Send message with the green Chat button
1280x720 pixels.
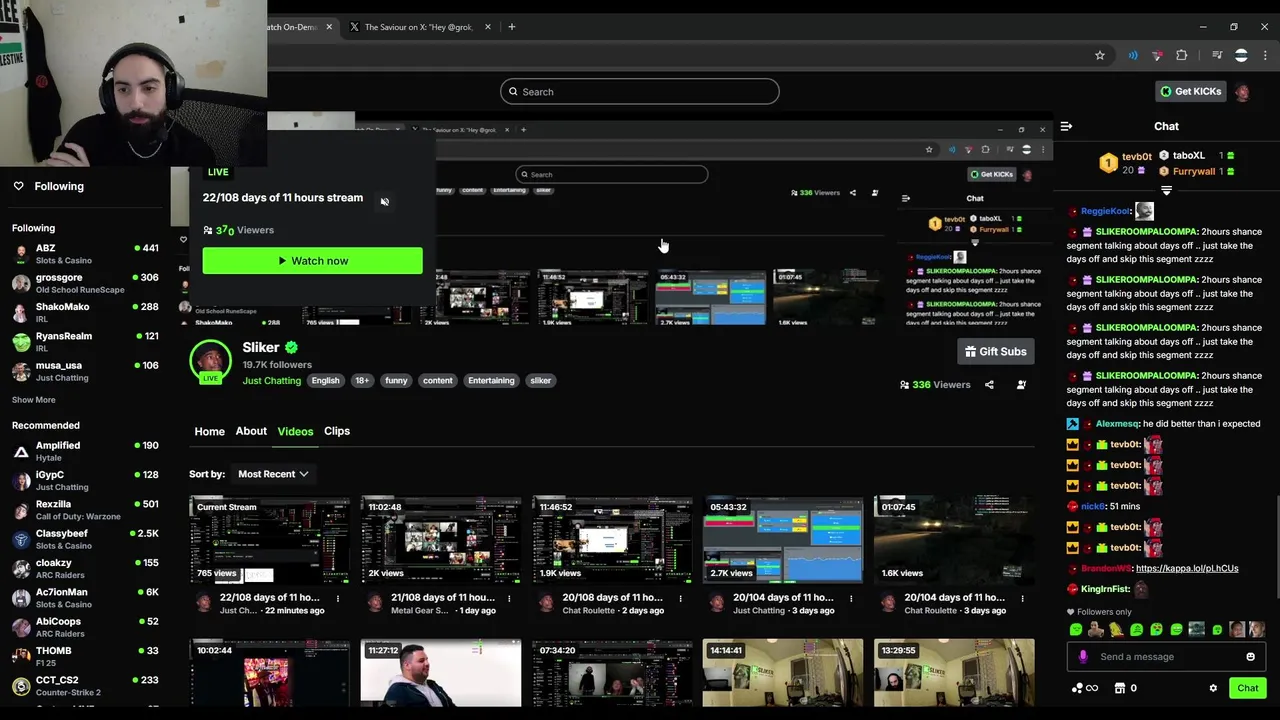pos(1247,688)
